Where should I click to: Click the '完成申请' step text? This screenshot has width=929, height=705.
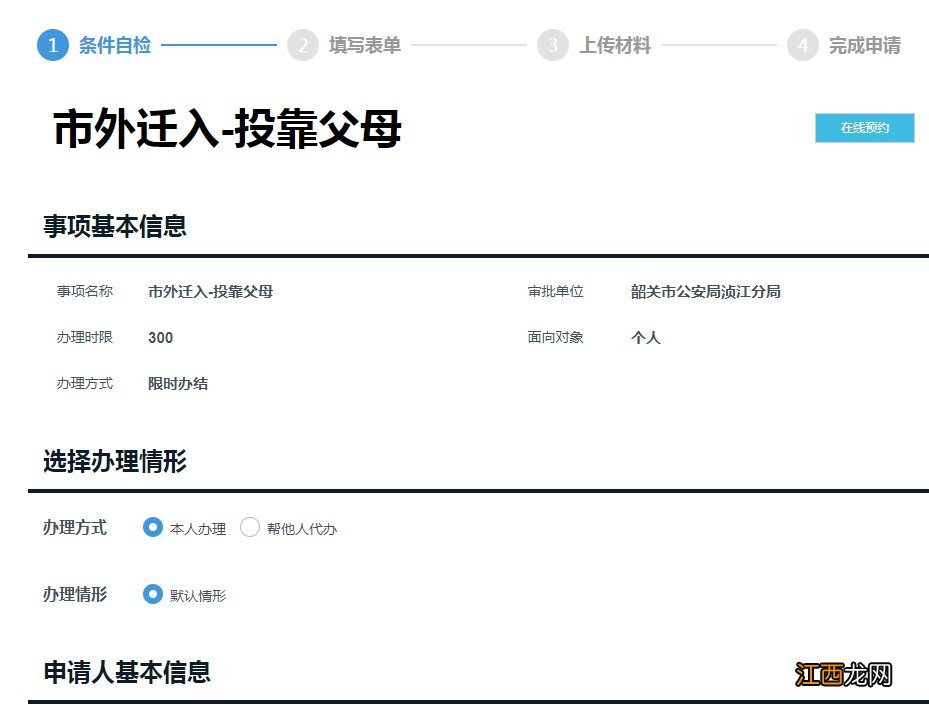click(x=864, y=44)
